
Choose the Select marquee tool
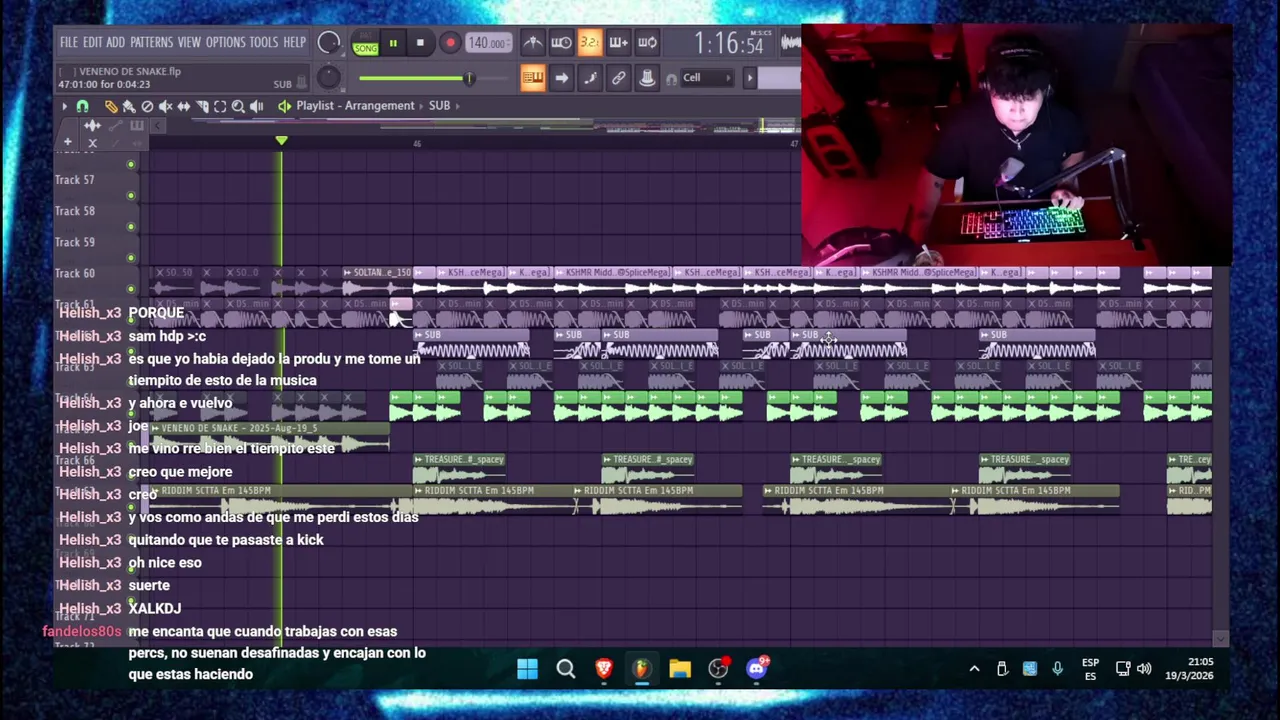(220, 106)
